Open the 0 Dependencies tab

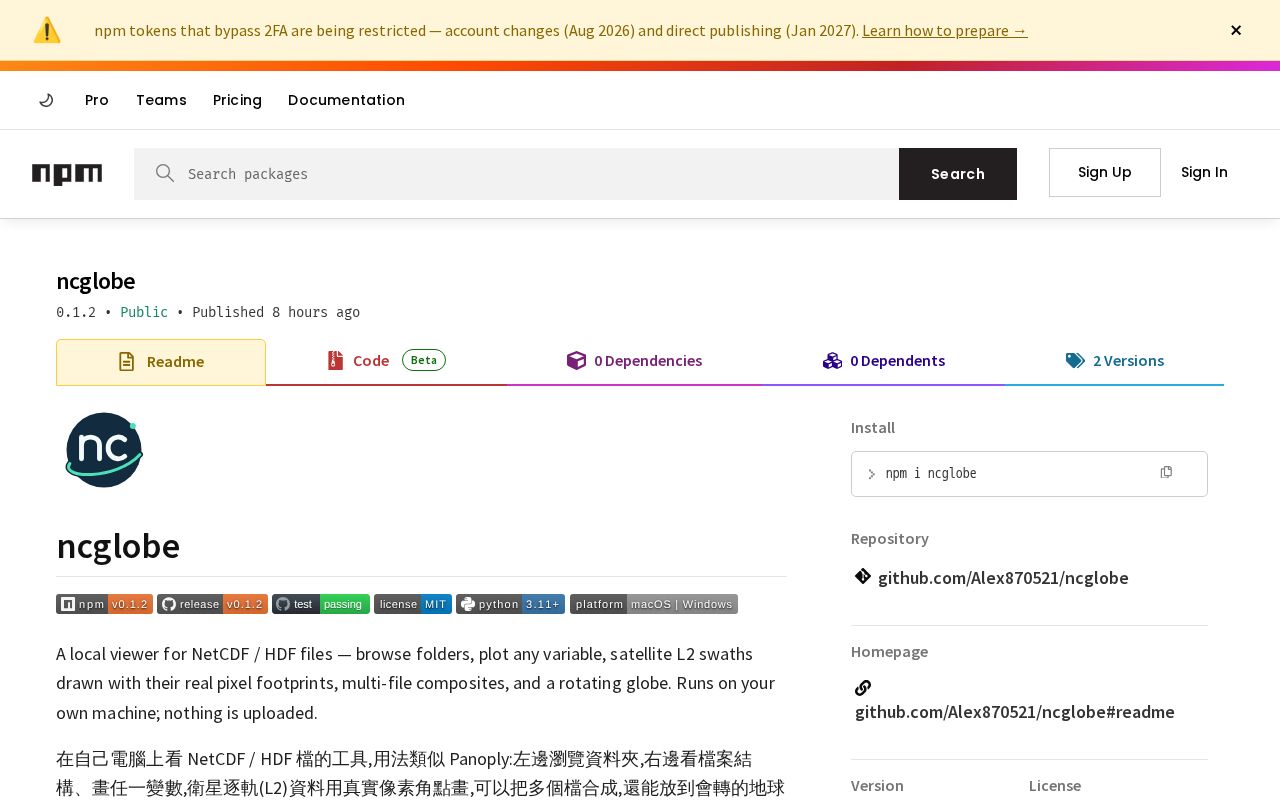(x=634, y=361)
